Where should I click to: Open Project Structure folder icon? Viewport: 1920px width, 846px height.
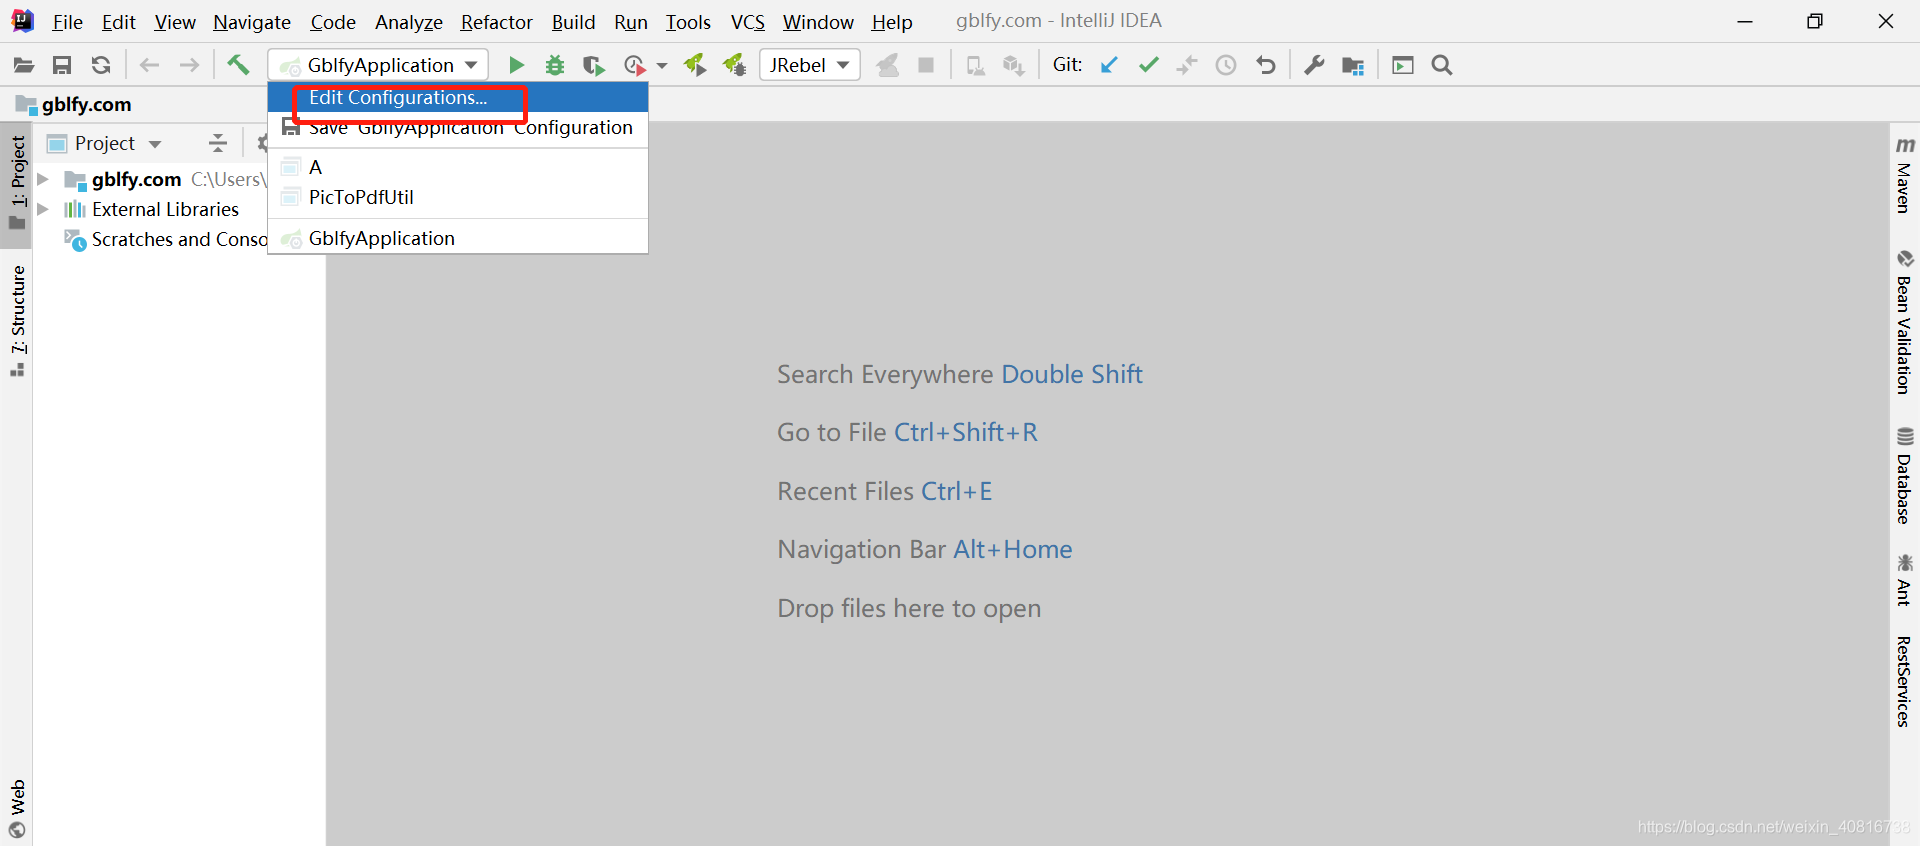tap(1353, 66)
